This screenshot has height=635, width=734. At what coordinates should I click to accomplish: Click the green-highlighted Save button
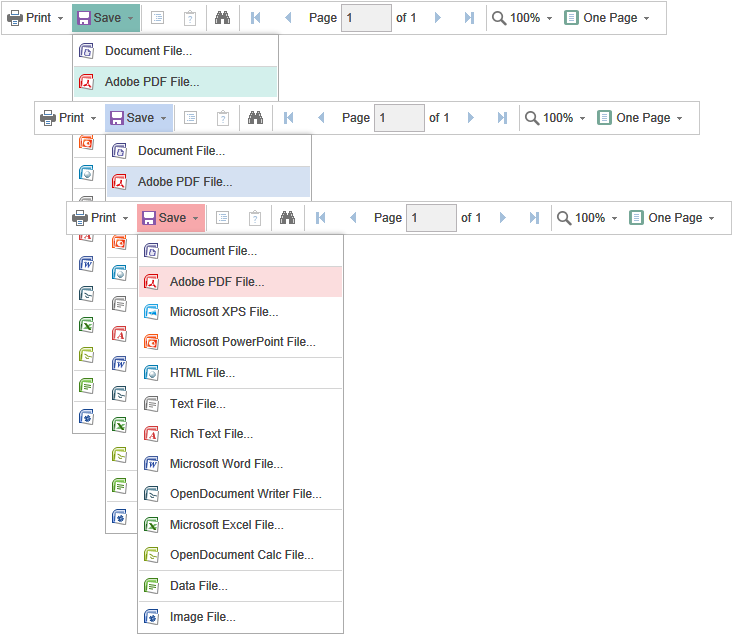click(x=106, y=18)
